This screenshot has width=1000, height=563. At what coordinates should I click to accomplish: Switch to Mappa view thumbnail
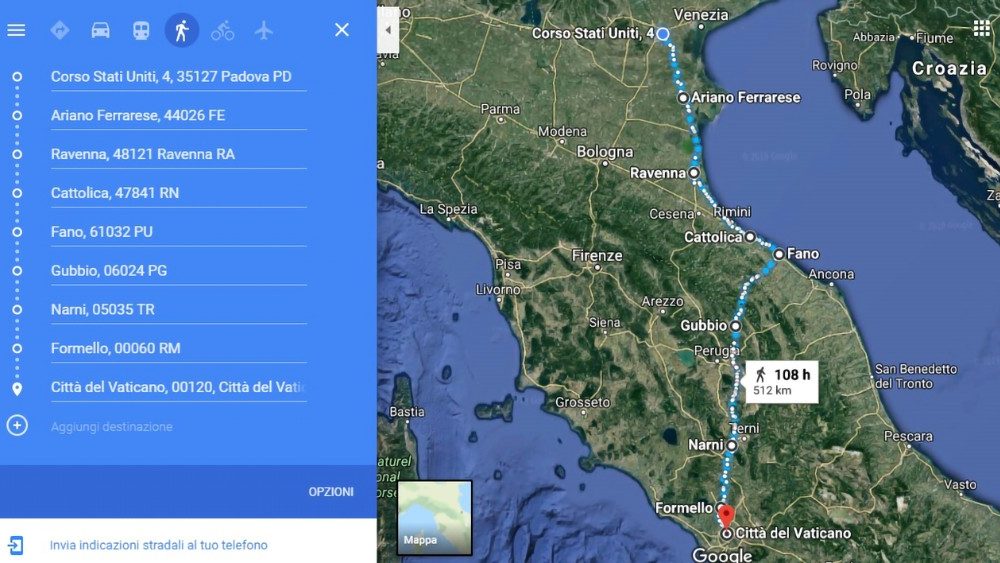pyautogui.click(x=434, y=518)
